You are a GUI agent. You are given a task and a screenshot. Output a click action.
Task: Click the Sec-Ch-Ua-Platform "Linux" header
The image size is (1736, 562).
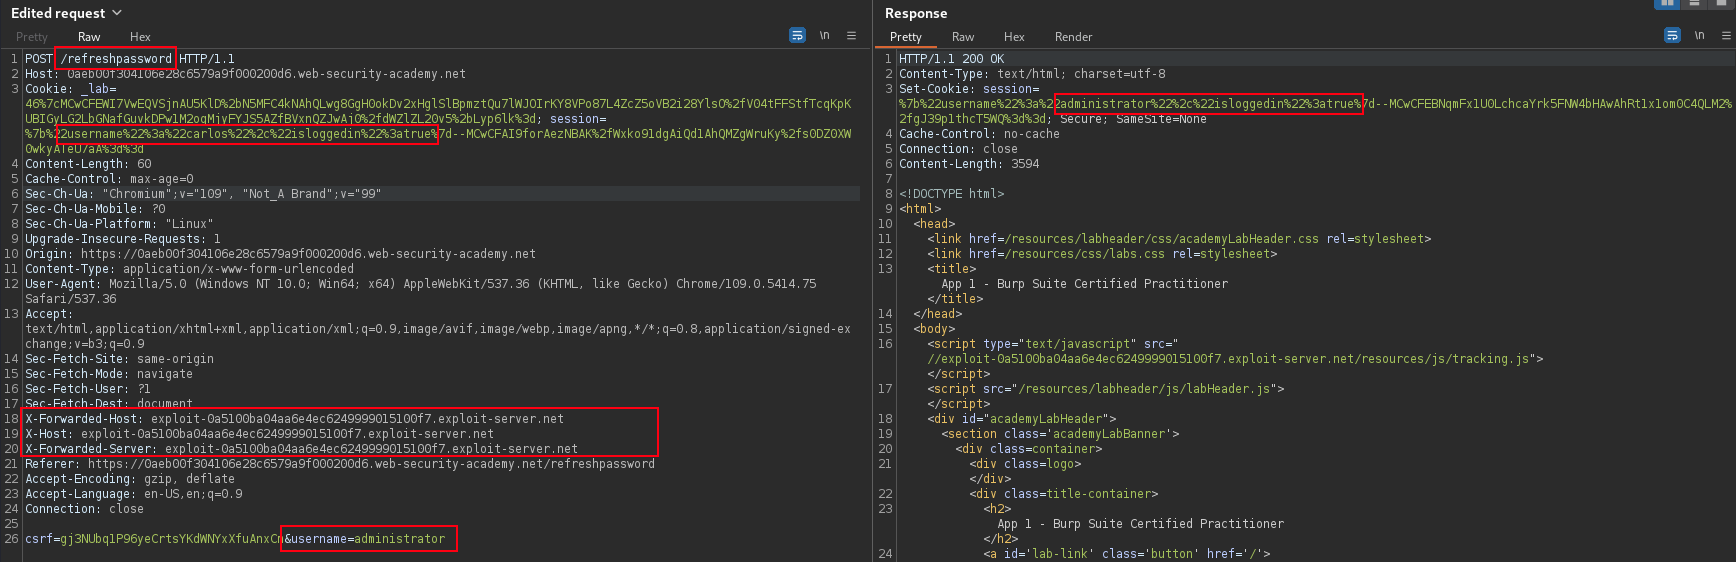pos(119,224)
